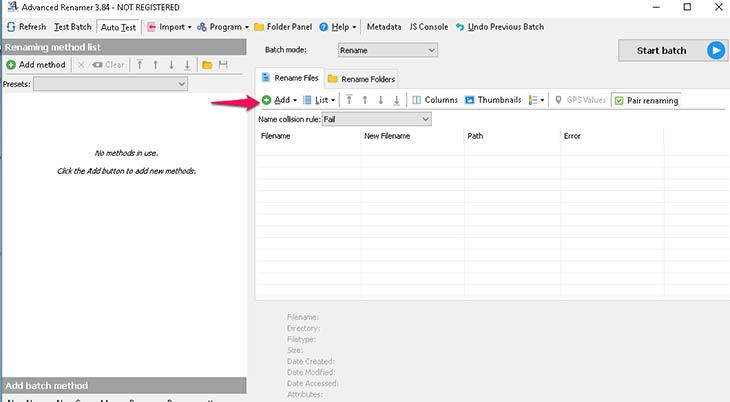
Task: Open the Add files dropdown
Action: 279,100
